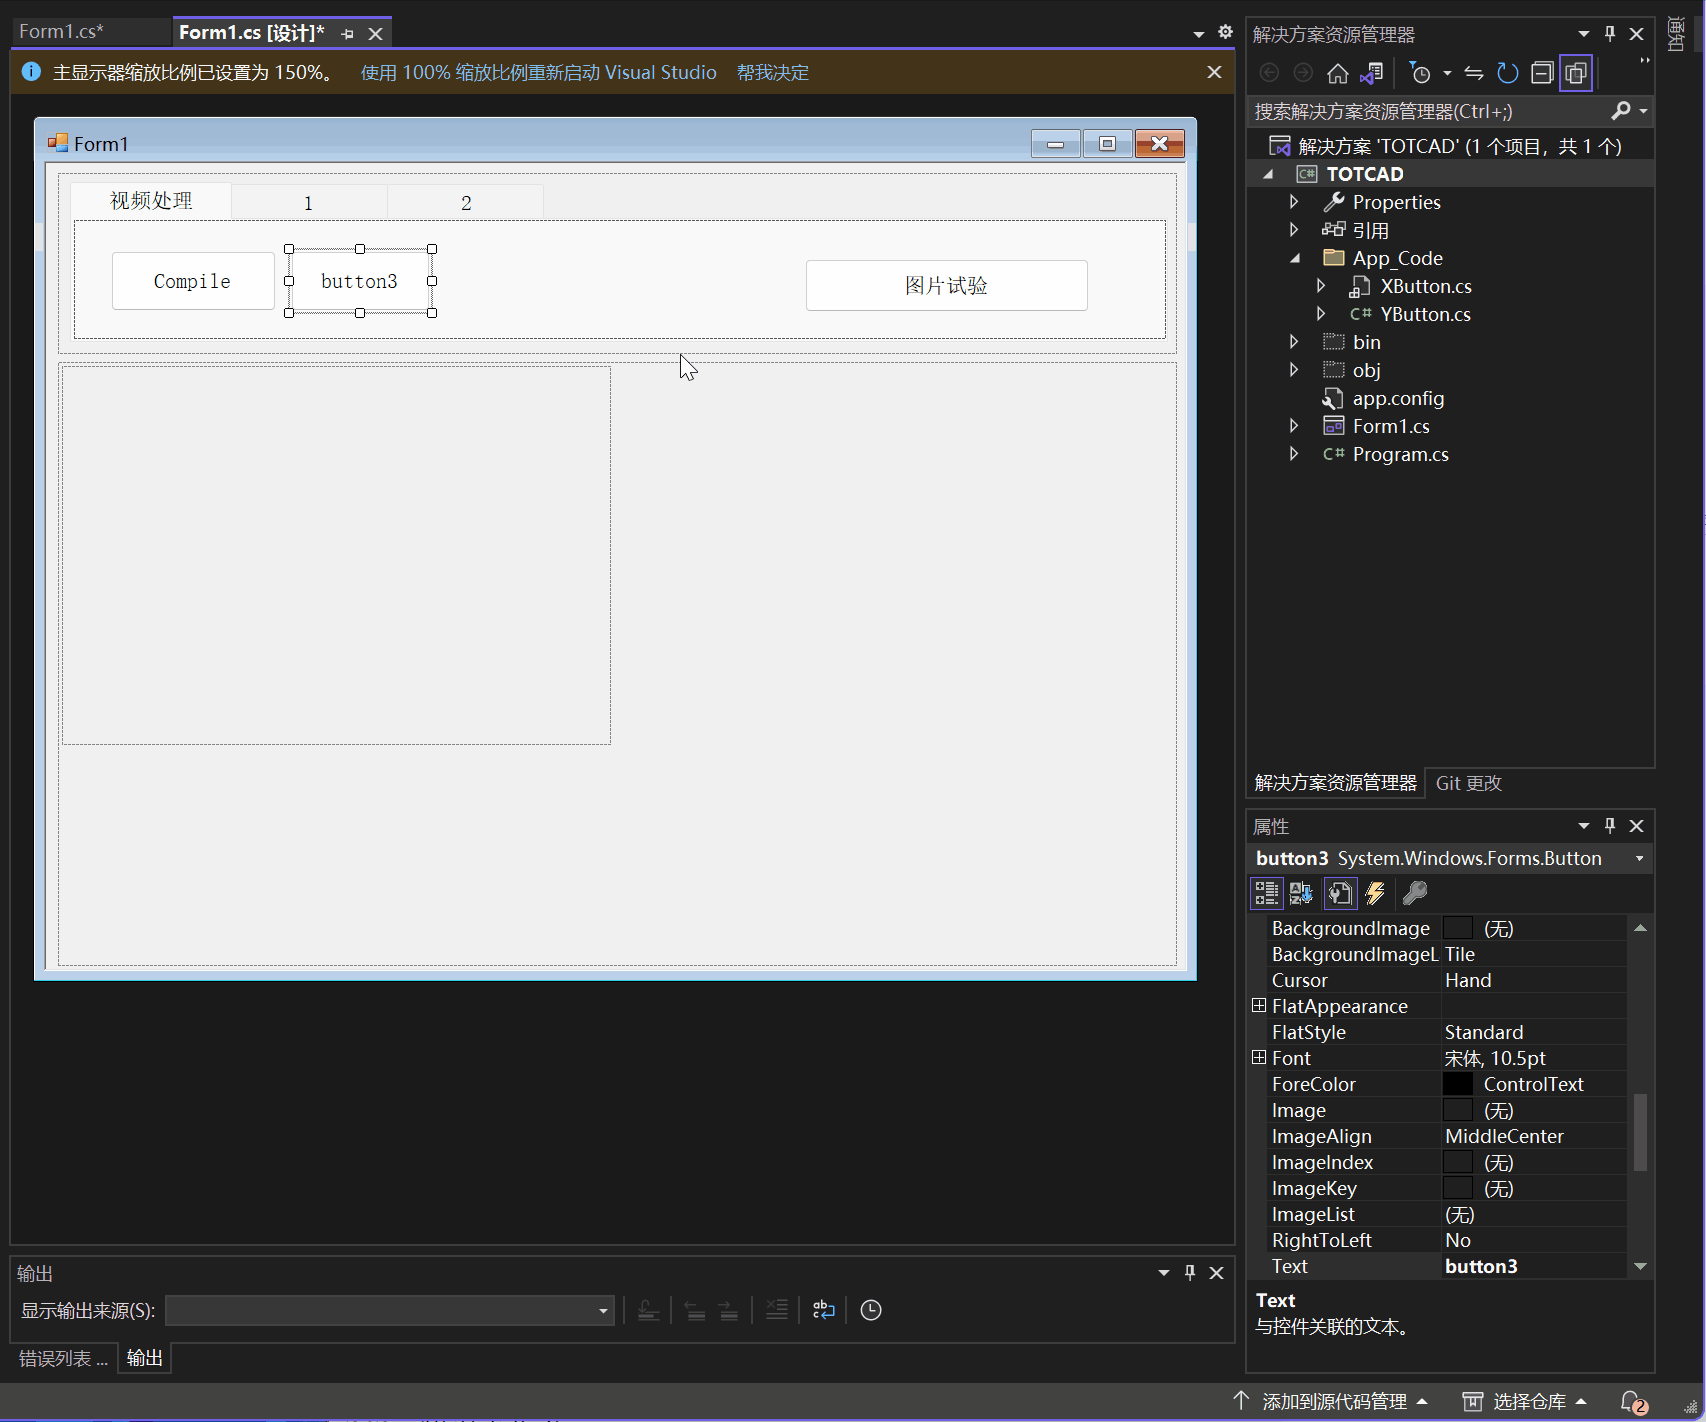
Task: Expand the Font property
Action: point(1259,1057)
